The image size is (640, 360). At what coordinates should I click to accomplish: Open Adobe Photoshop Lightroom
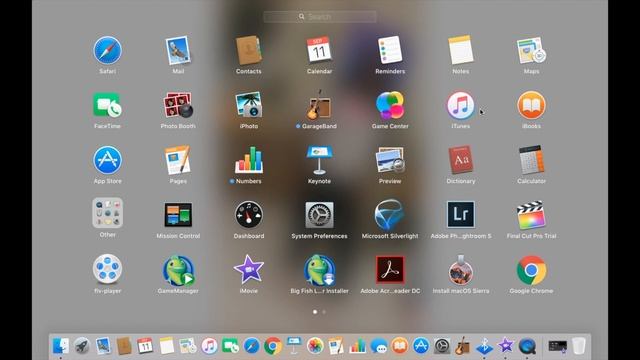pyautogui.click(x=460, y=215)
